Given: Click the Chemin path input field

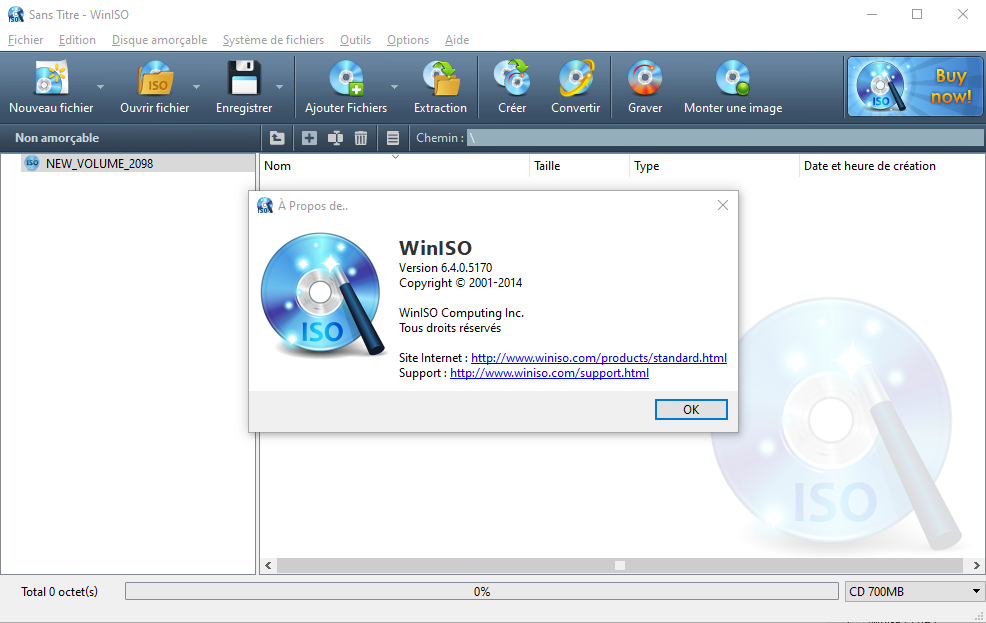Looking at the screenshot, I should [x=725, y=138].
